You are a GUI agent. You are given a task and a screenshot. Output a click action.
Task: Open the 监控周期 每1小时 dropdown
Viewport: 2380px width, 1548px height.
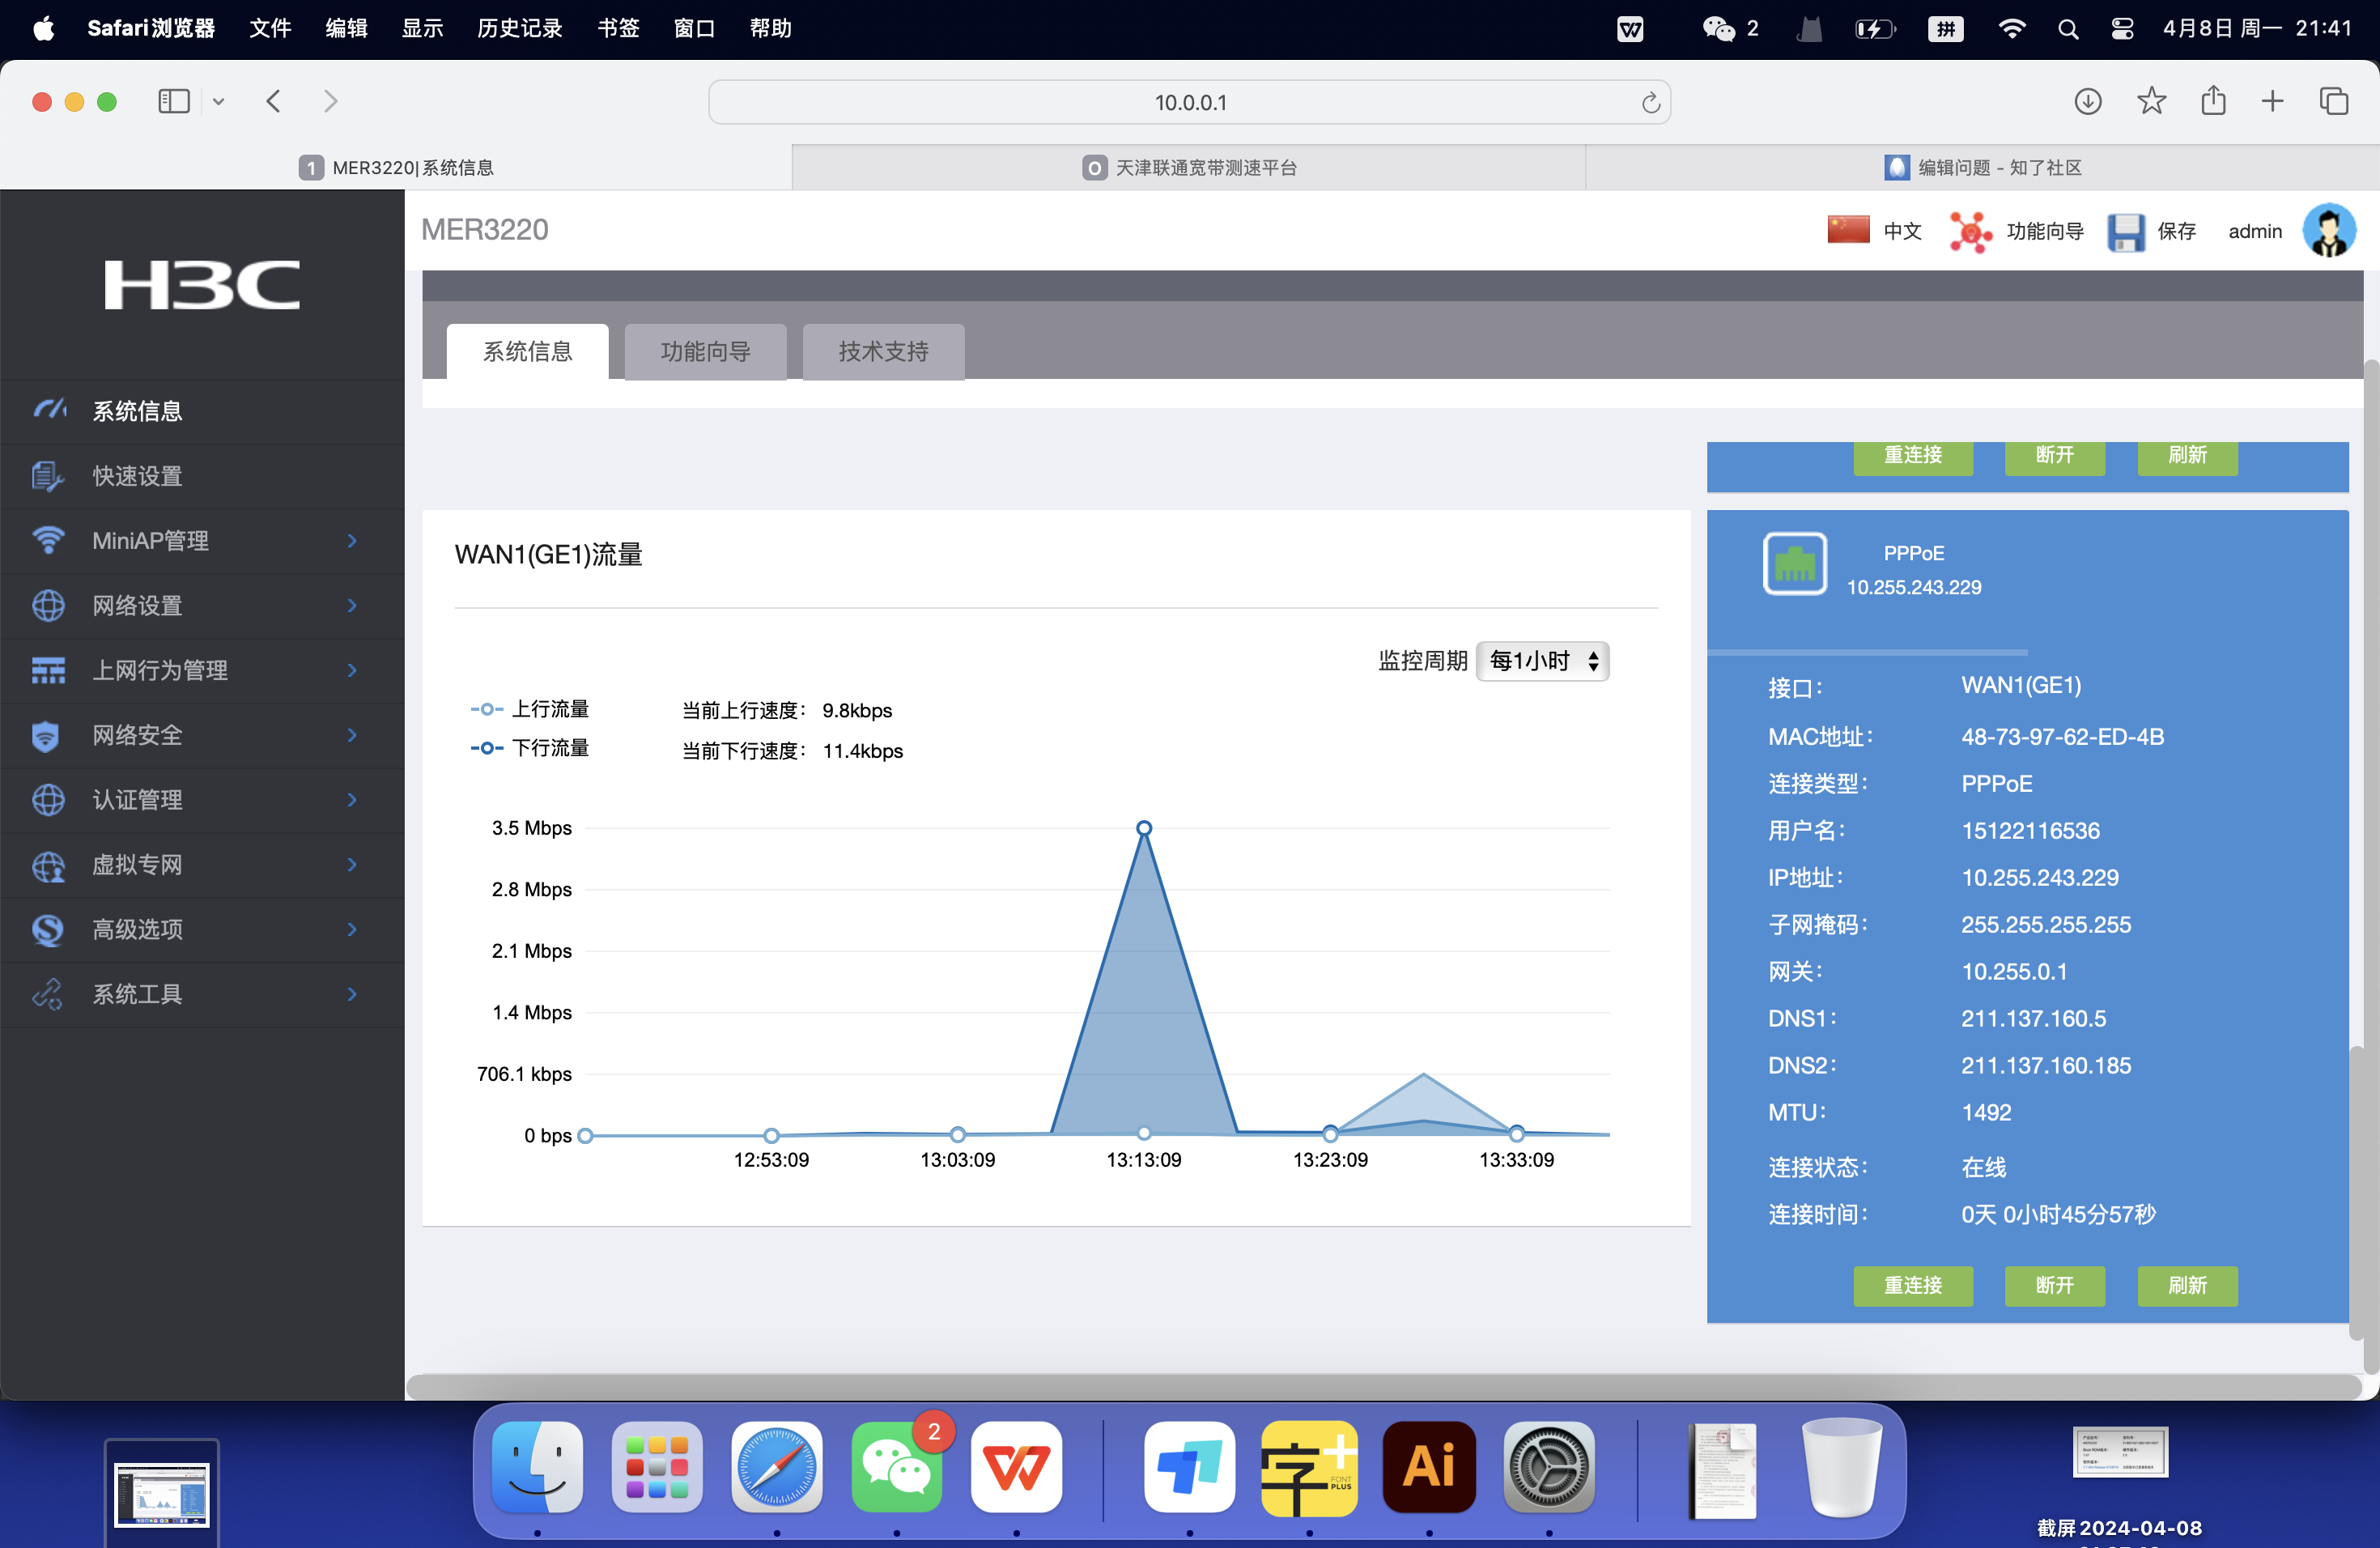[1542, 661]
